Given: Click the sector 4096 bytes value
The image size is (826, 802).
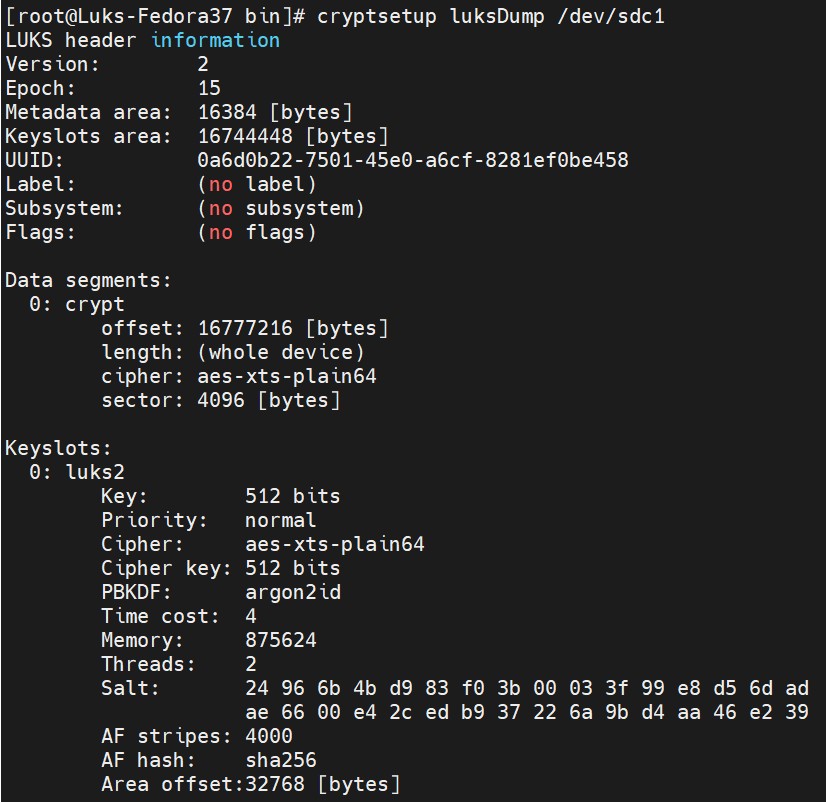Looking at the screenshot, I should [269, 400].
